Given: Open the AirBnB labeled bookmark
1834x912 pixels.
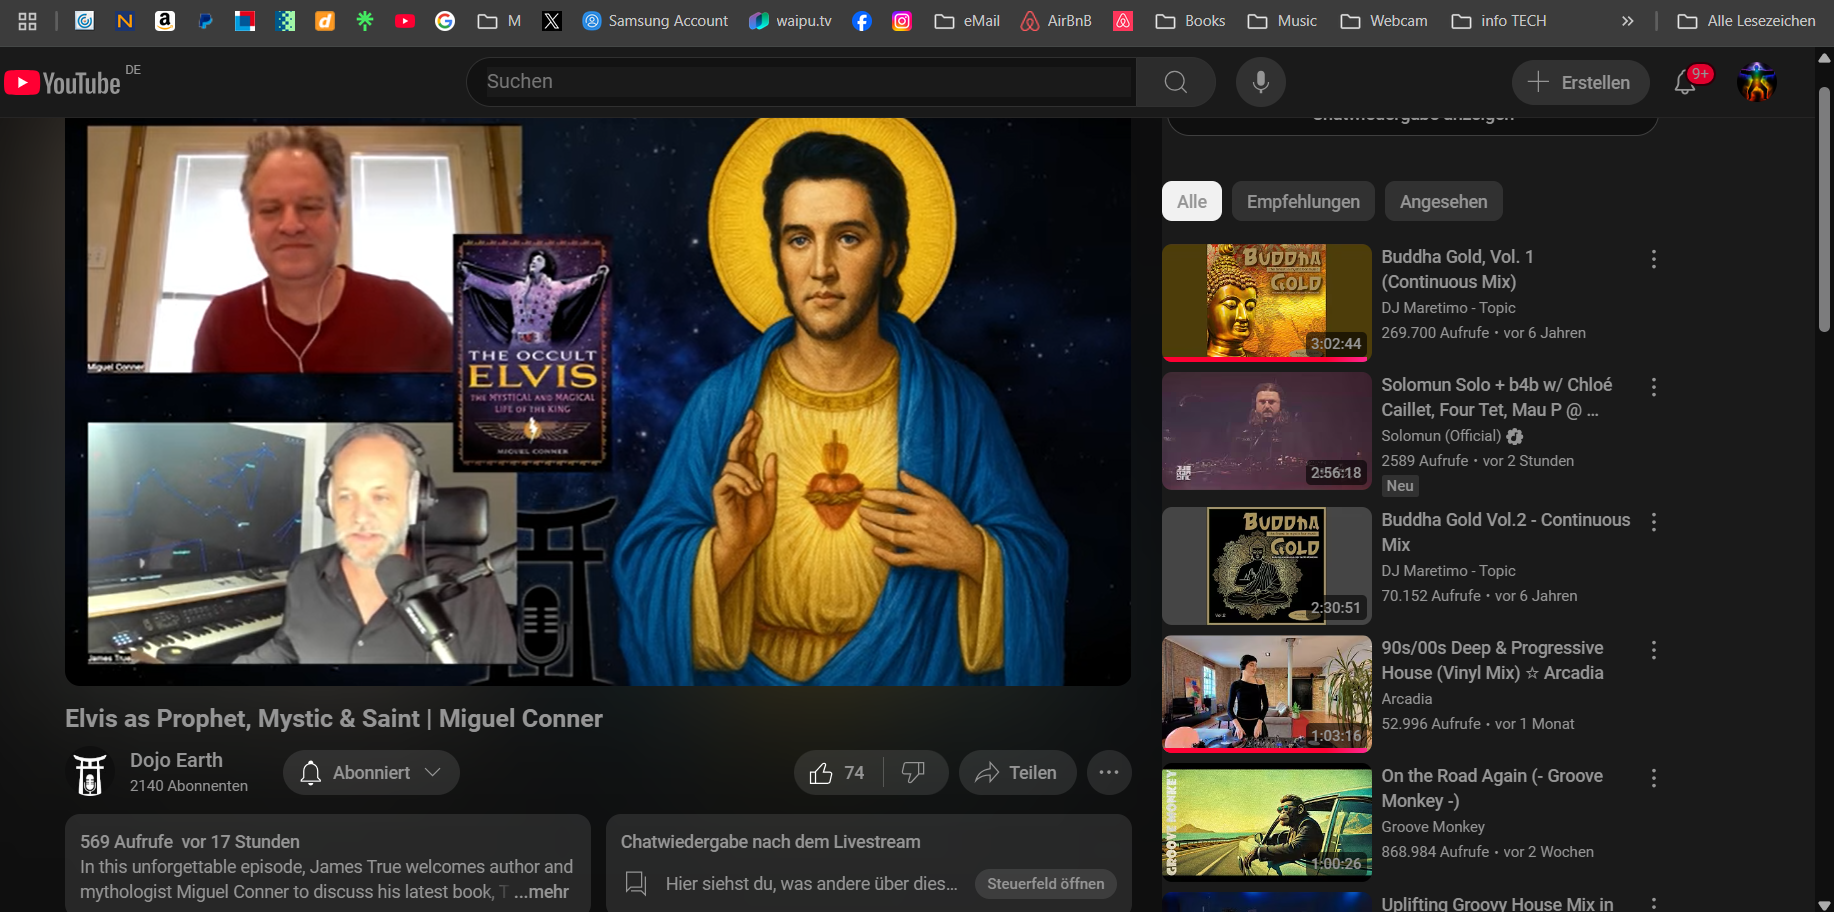Looking at the screenshot, I should [x=1056, y=21].
